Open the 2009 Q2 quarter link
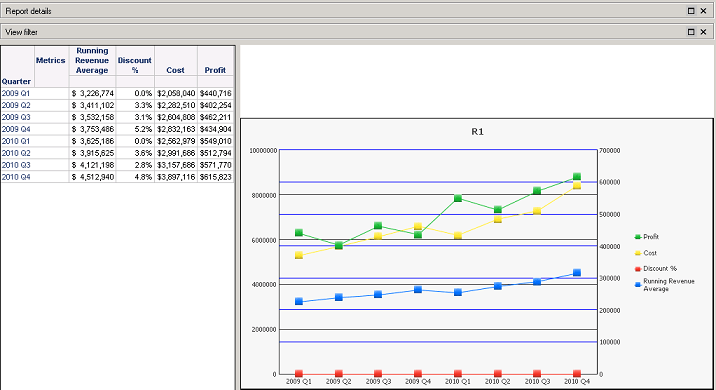The image size is (716, 390). click(x=16, y=105)
